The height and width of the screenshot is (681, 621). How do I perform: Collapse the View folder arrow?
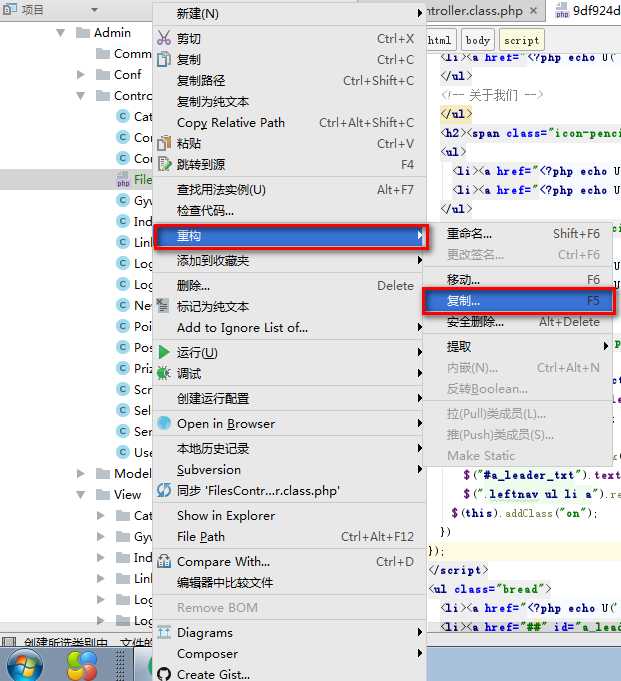click(x=81, y=494)
